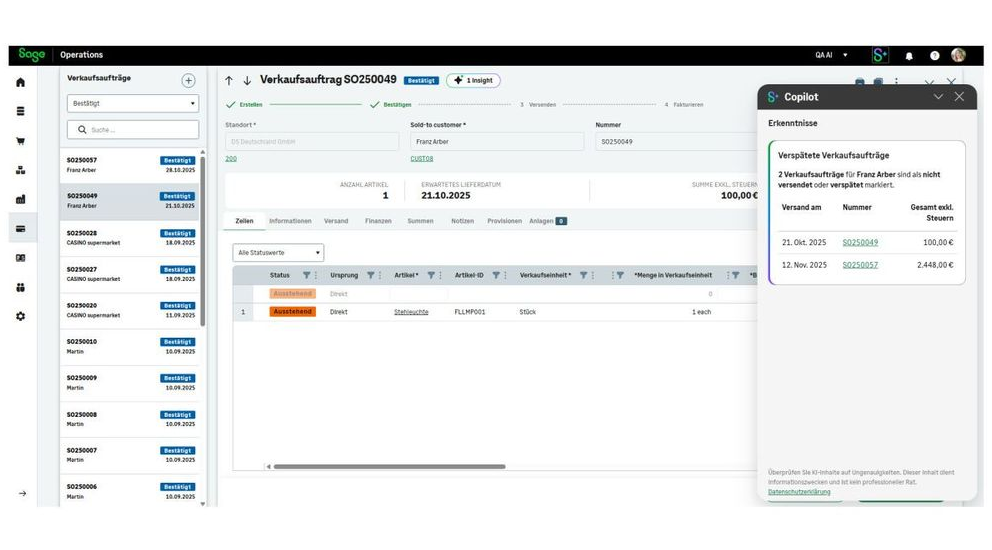Click the filter icon on Status column
The height and width of the screenshot is (550, 992).
[307, 275]
